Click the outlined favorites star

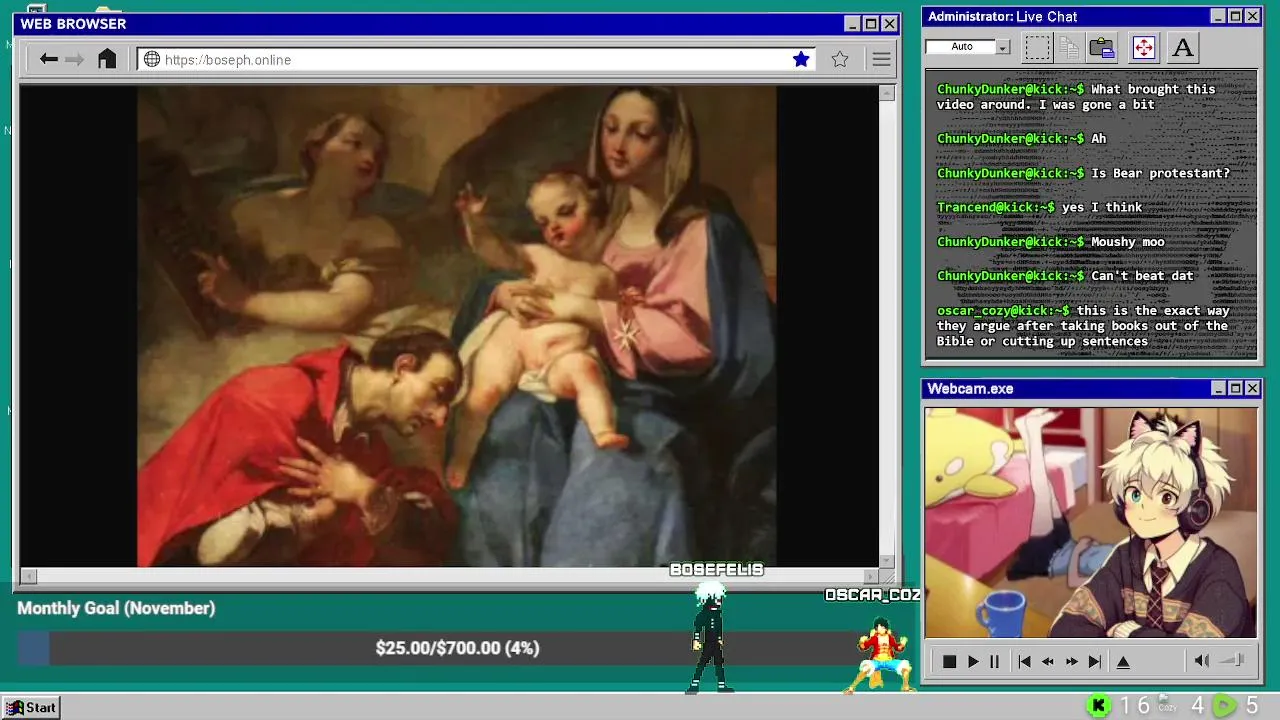click(x=840, y=59)
